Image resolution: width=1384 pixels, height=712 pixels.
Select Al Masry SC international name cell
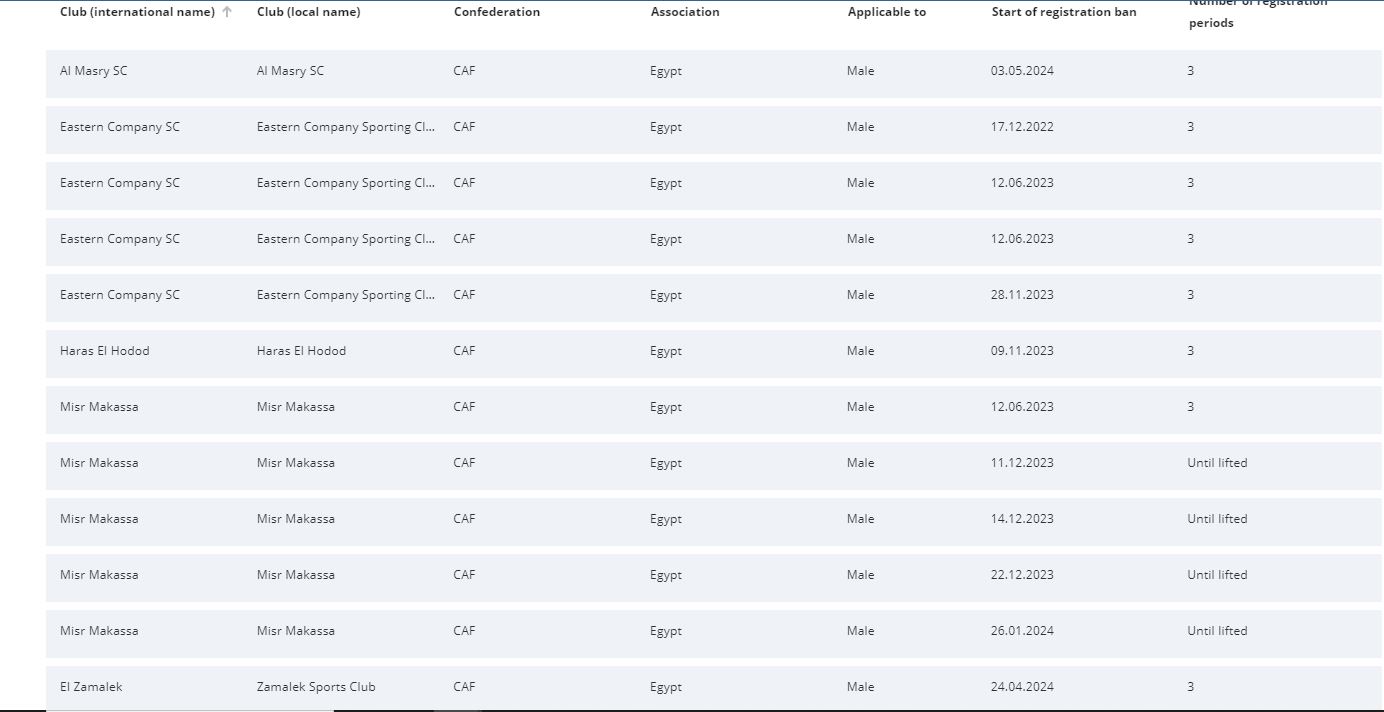(x=94, y=71)
